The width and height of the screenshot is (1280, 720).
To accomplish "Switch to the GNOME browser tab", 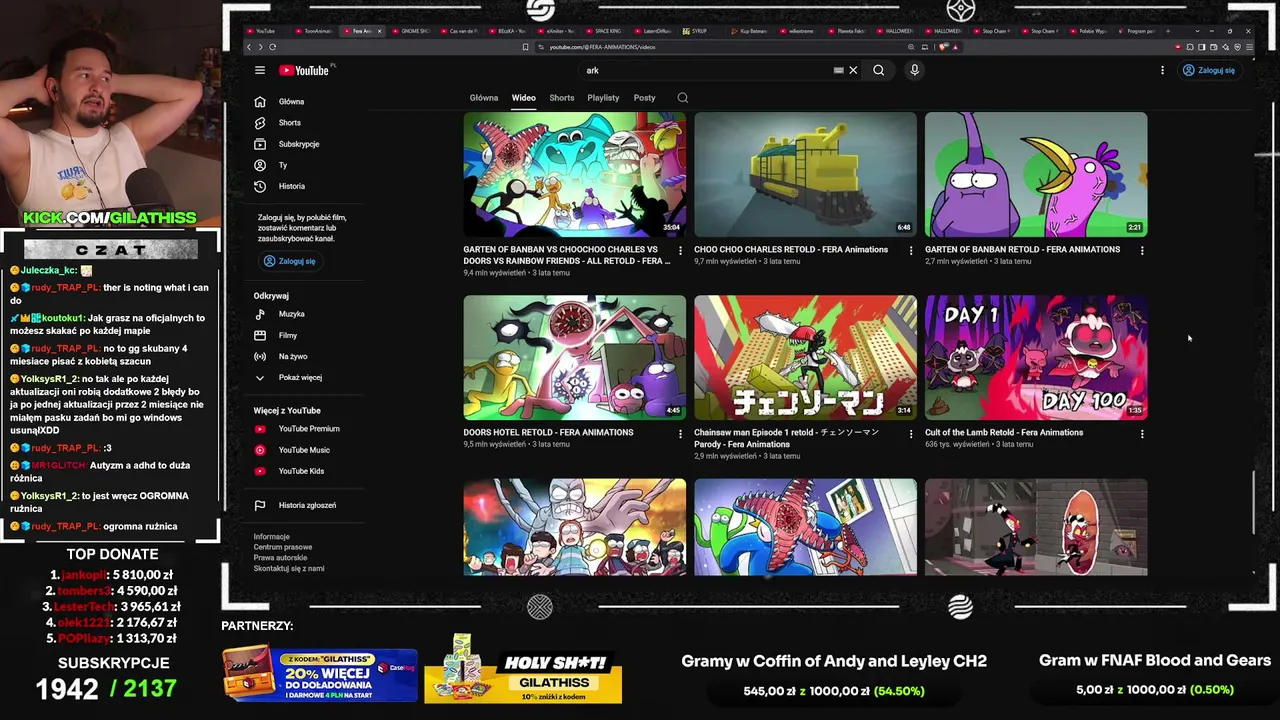I will coord(412,31).
